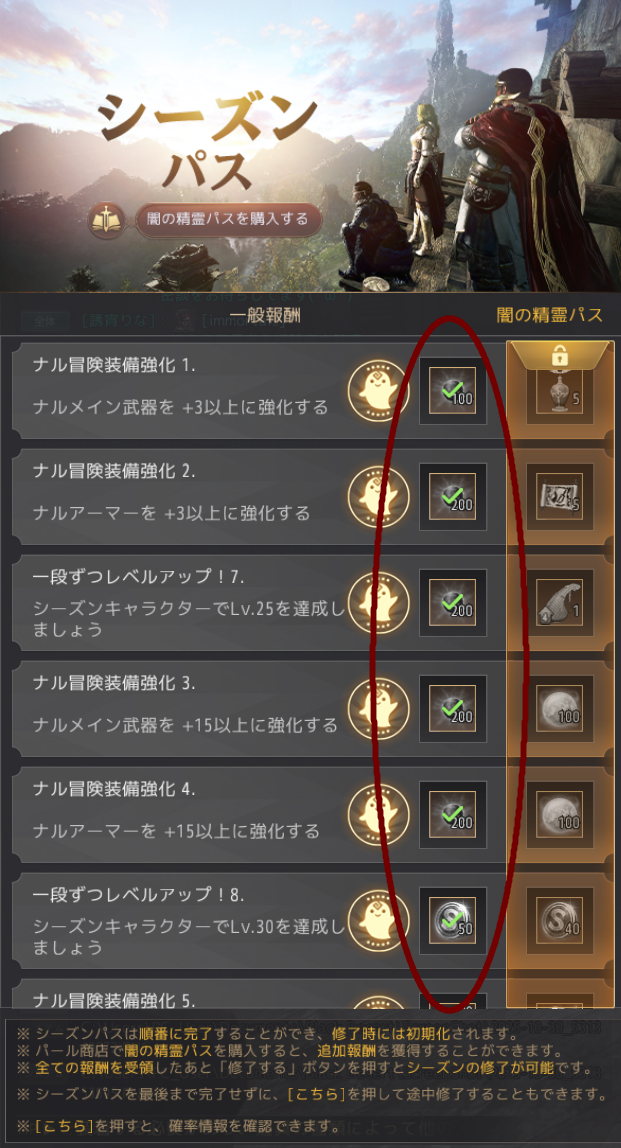
Task: Click the armor piece premium reward
Action: click(560, 603)
